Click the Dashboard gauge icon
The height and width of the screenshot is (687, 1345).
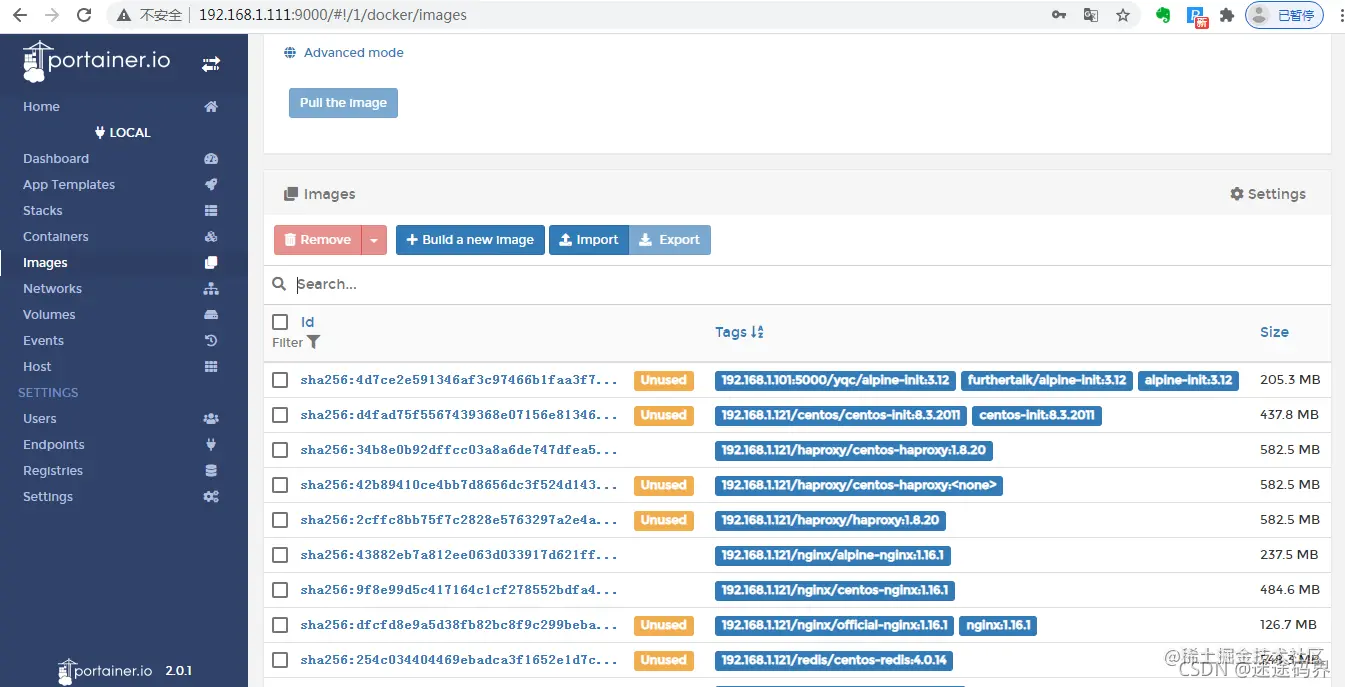coord(211,159)
